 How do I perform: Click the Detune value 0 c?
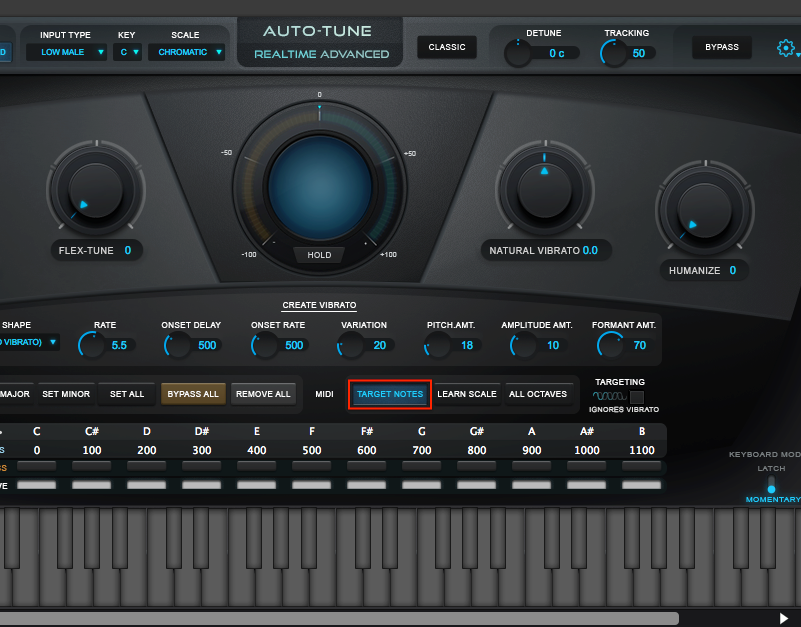pos(556,53)
